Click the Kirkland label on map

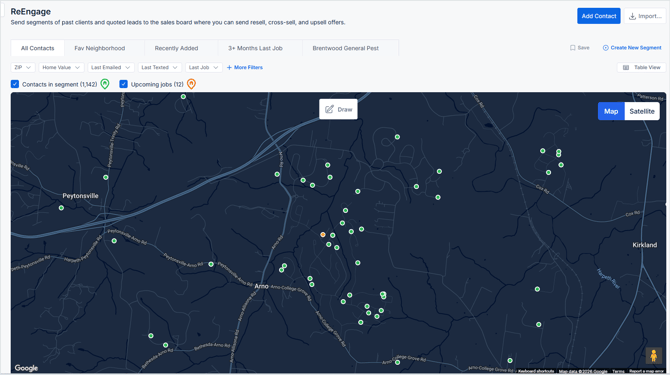click(x=644, y=245)
